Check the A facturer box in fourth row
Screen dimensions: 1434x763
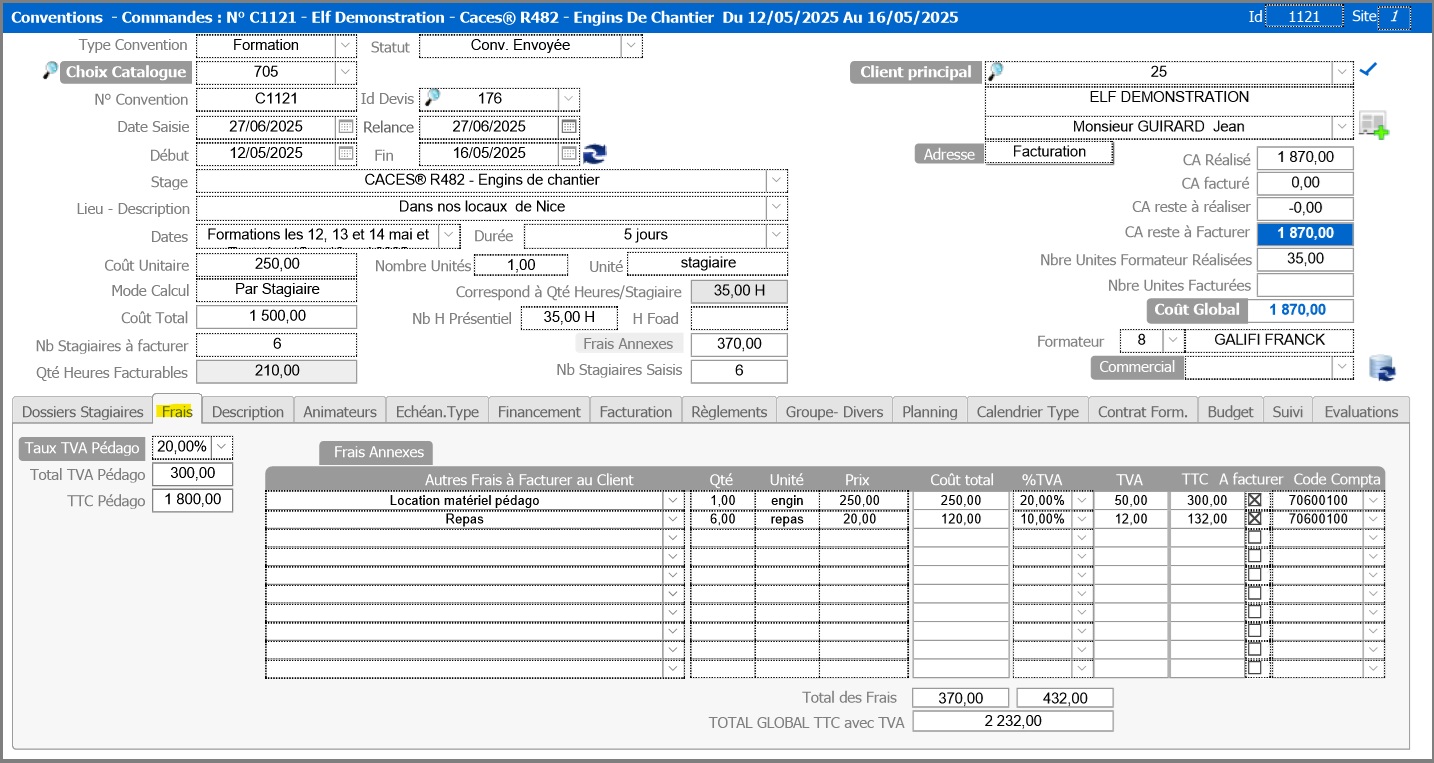(1254, 556)
